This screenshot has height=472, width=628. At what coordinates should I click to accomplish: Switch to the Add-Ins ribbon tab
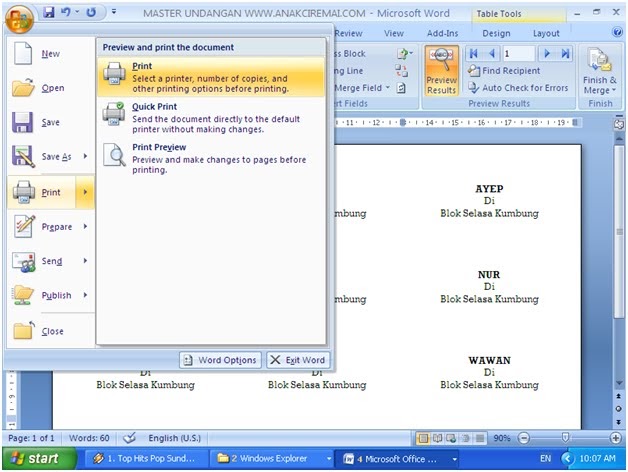442,33
